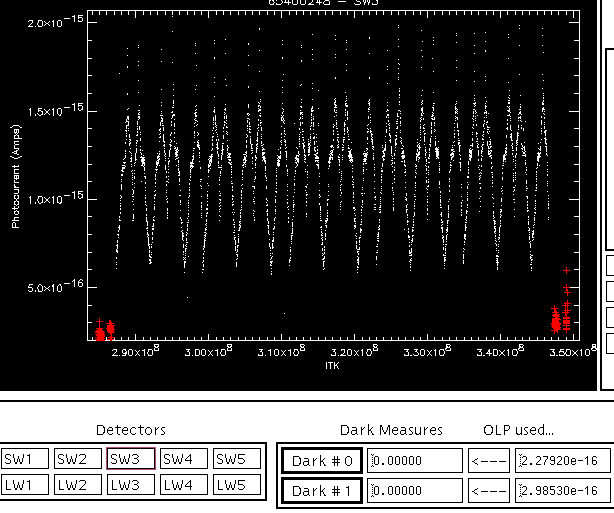Pick the LW4 detector

[x=184, y=485]
